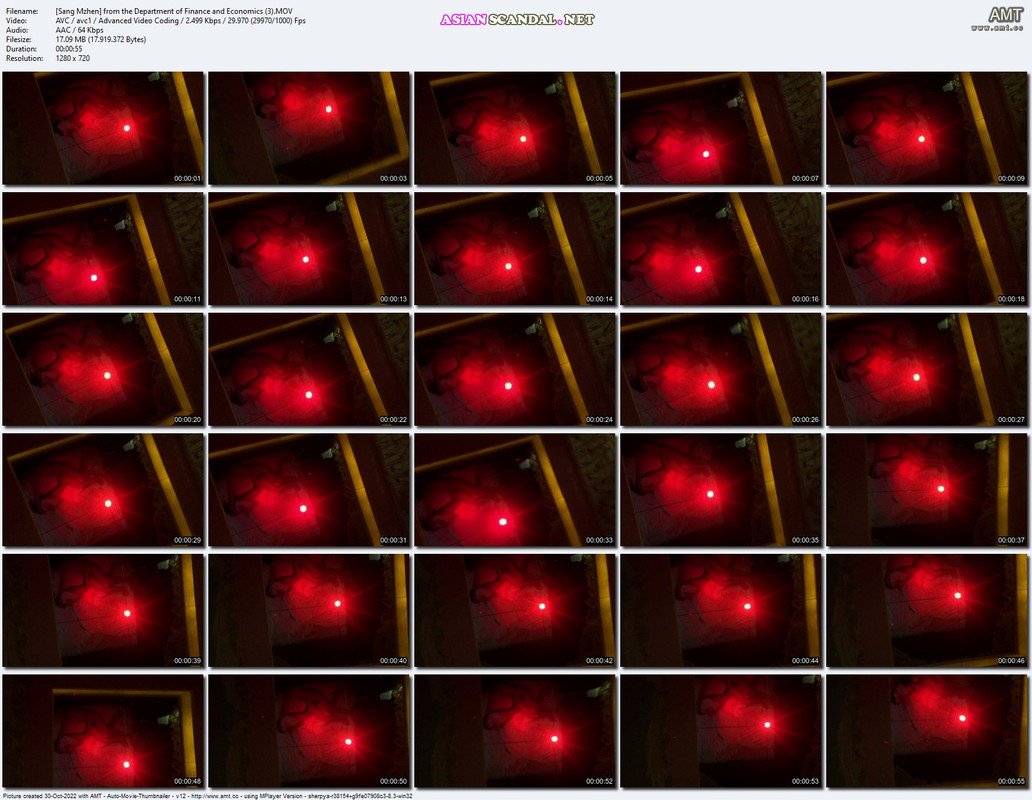
Task: Open the thumbnail at 00:00:07
Action: point(721,128)
